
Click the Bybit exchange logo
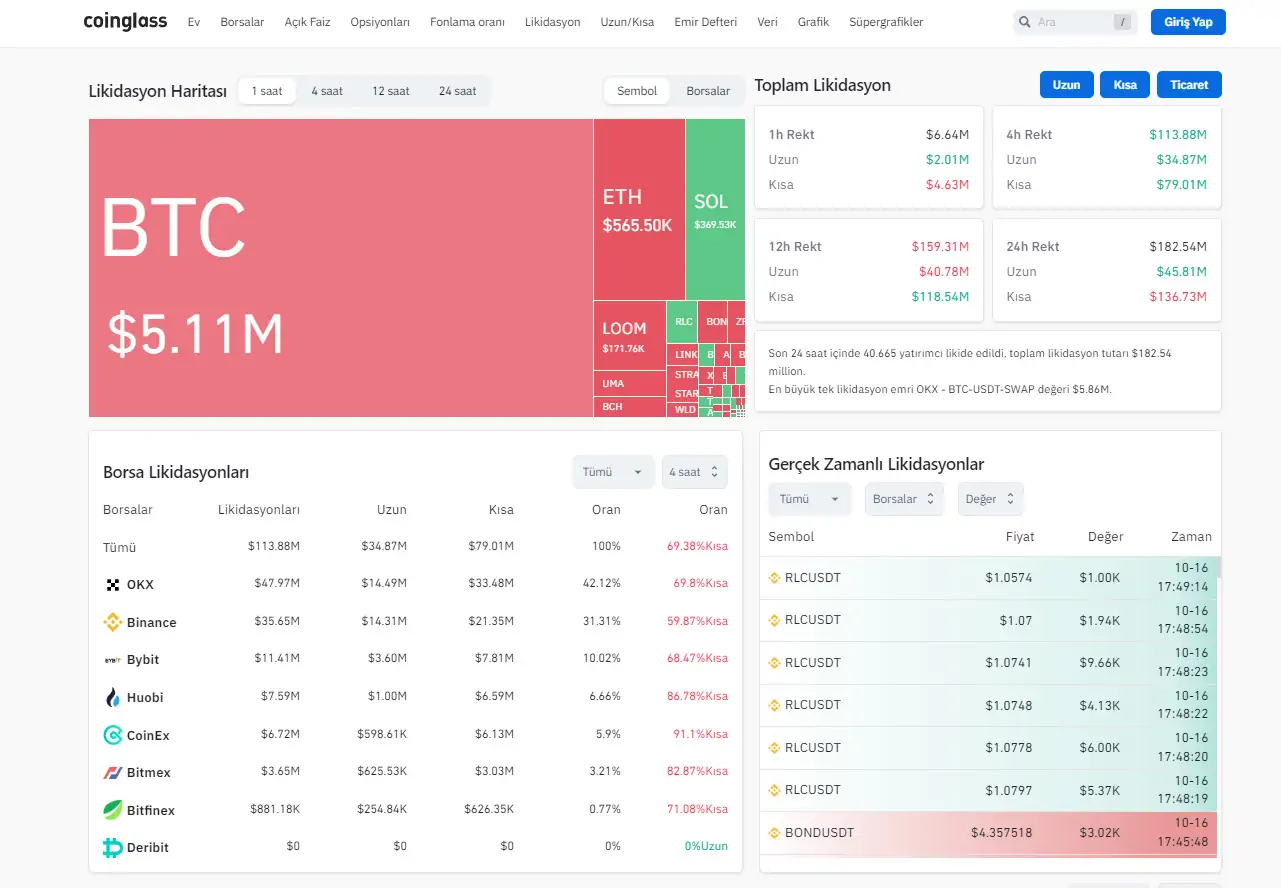coord(112,660)
